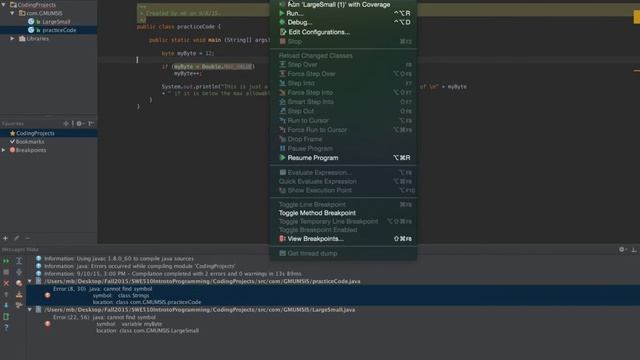The height and width of the screenshot is (360, 640).
Task: Click the Messages panel gear icon
Action: pyautogui.click(x=622, y=249)
